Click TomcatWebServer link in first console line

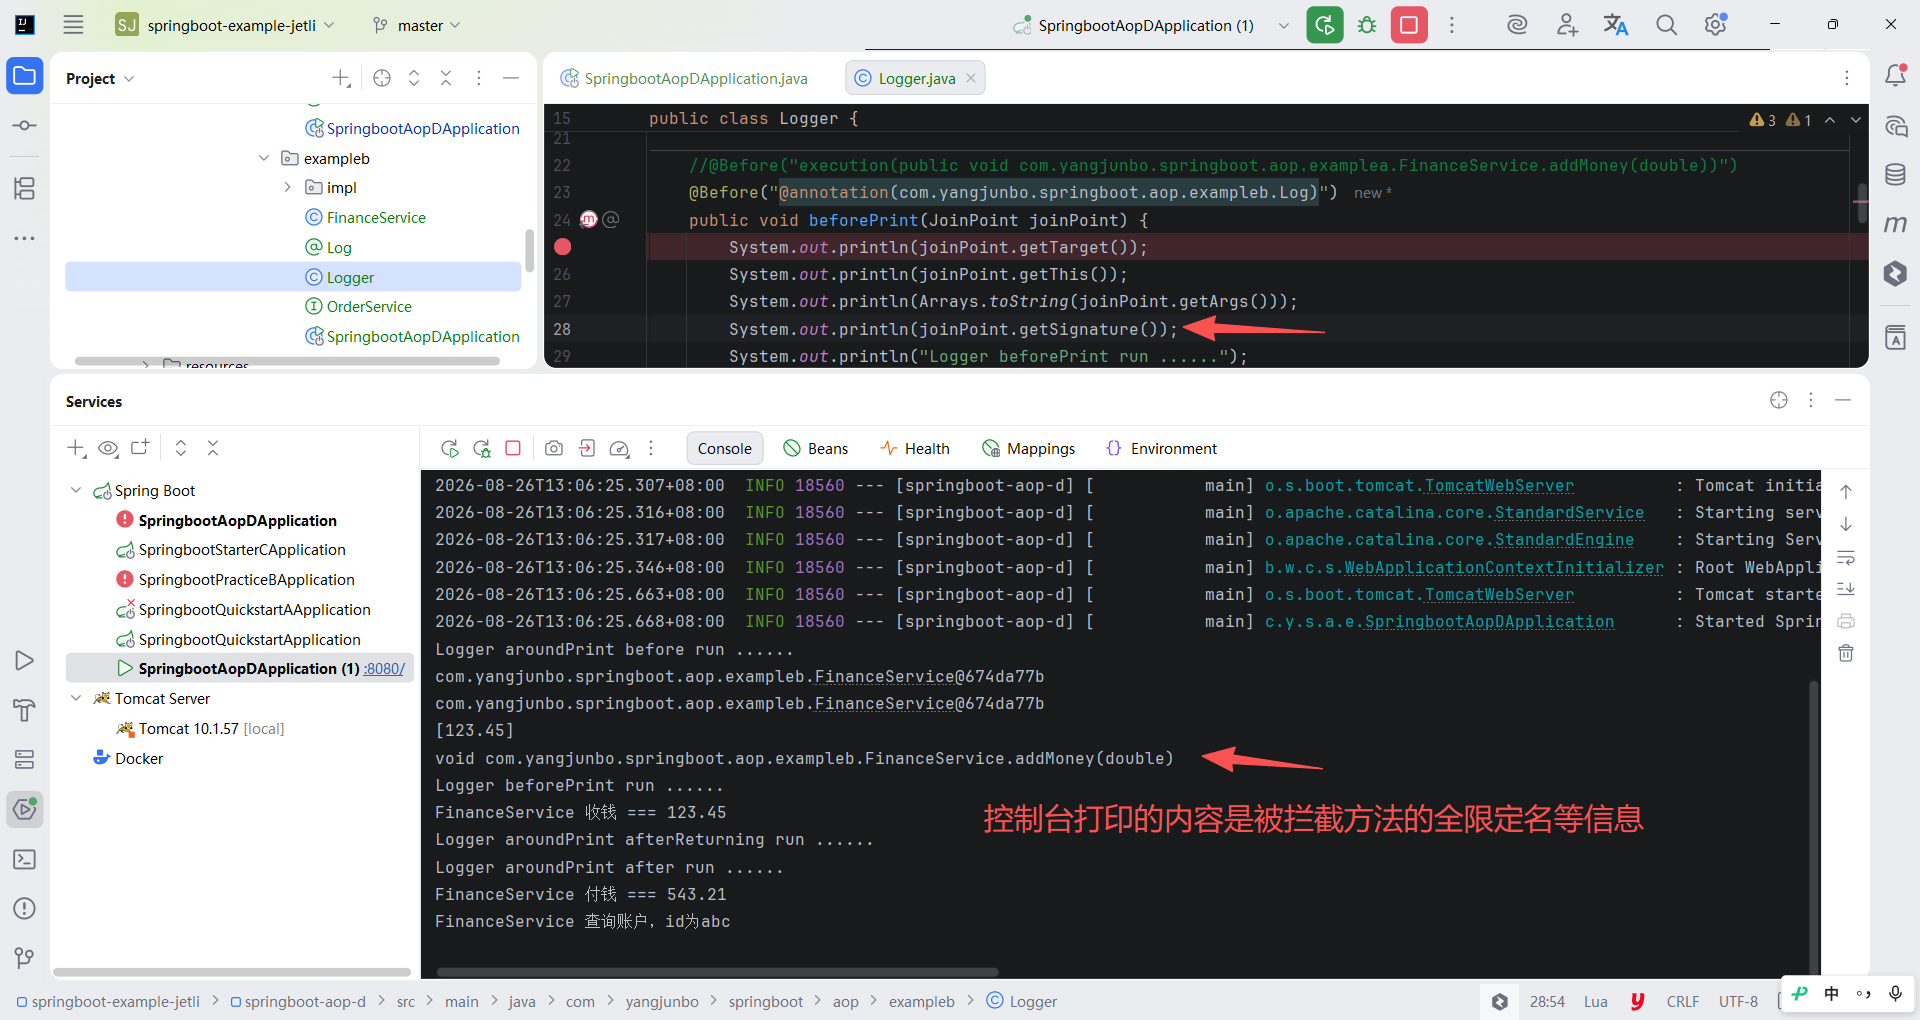(1499, 485)
